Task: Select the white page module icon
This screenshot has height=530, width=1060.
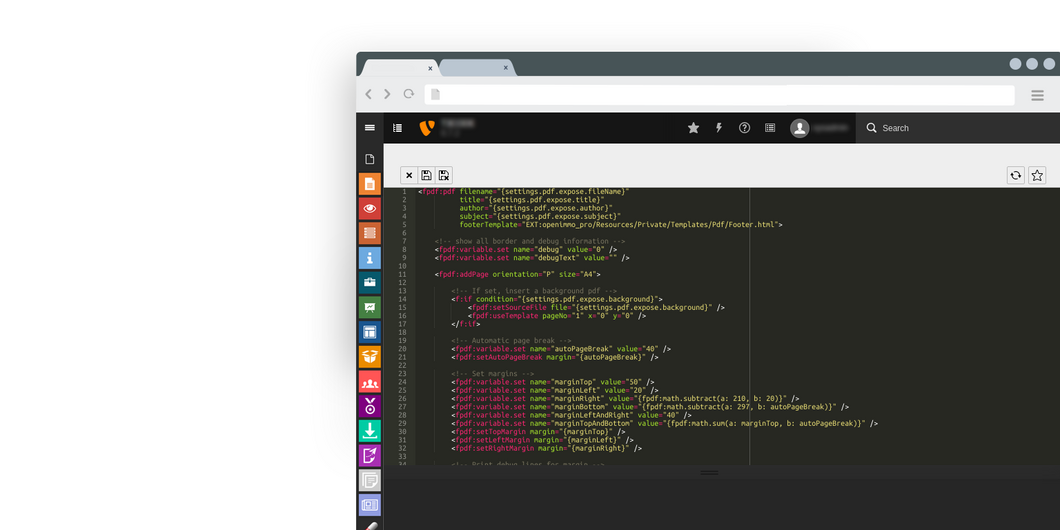Action: pos(370,160)
